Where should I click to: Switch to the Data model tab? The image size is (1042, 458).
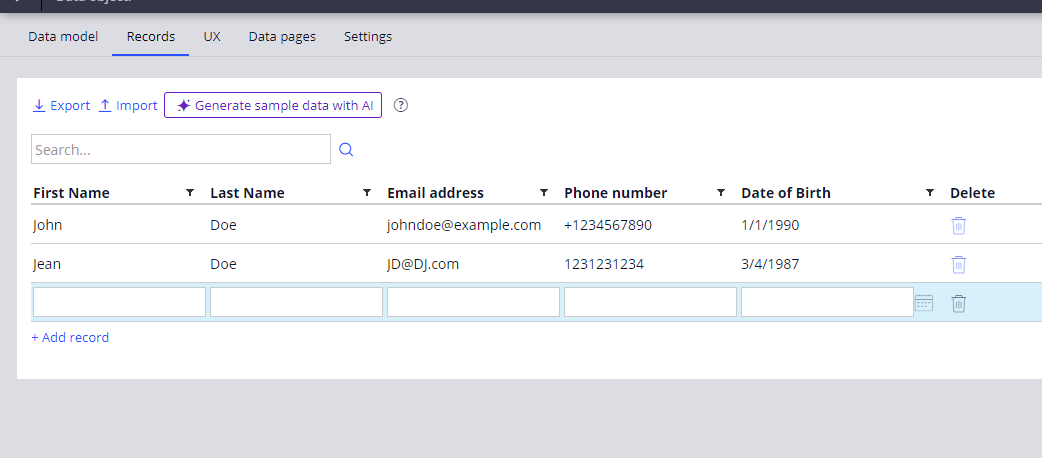pos(63,37)
